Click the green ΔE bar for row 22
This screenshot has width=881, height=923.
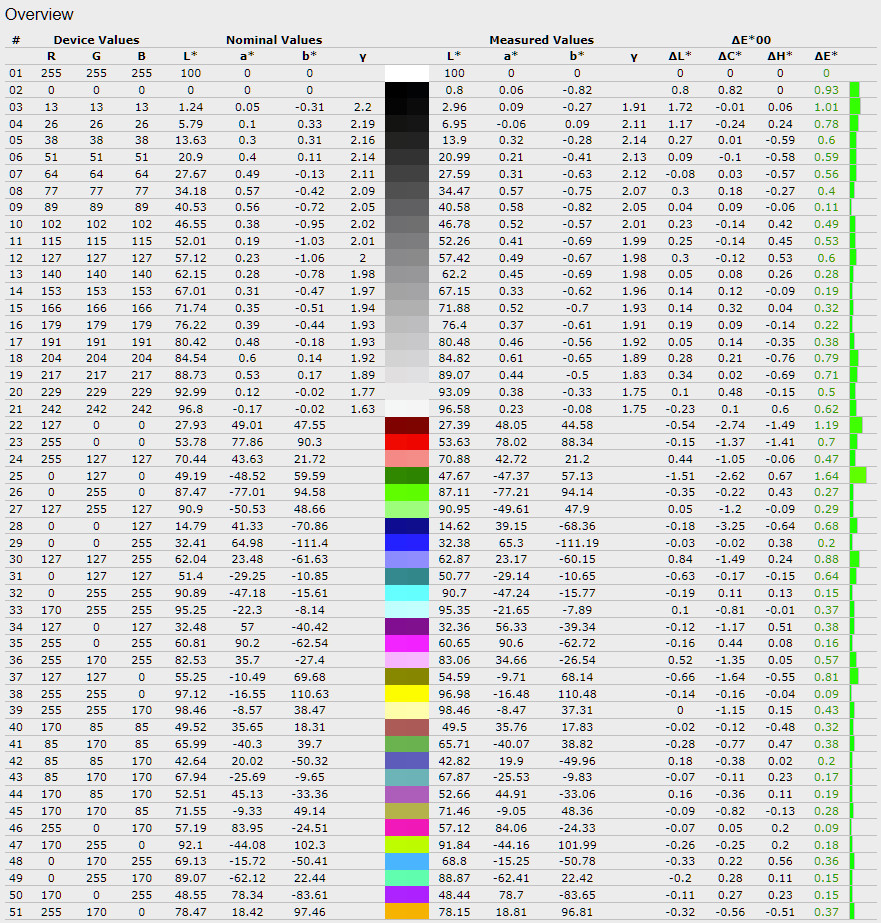[x=855, y=425]
